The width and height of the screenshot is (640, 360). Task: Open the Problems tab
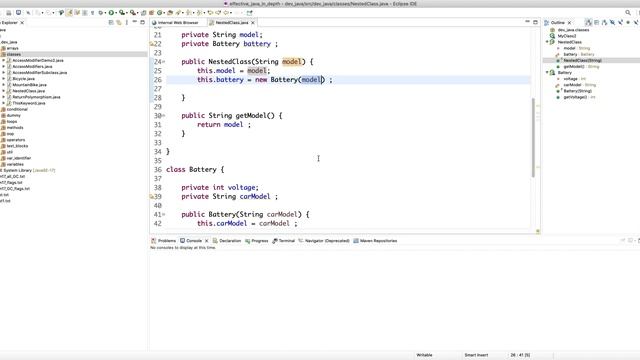point(164,241)
